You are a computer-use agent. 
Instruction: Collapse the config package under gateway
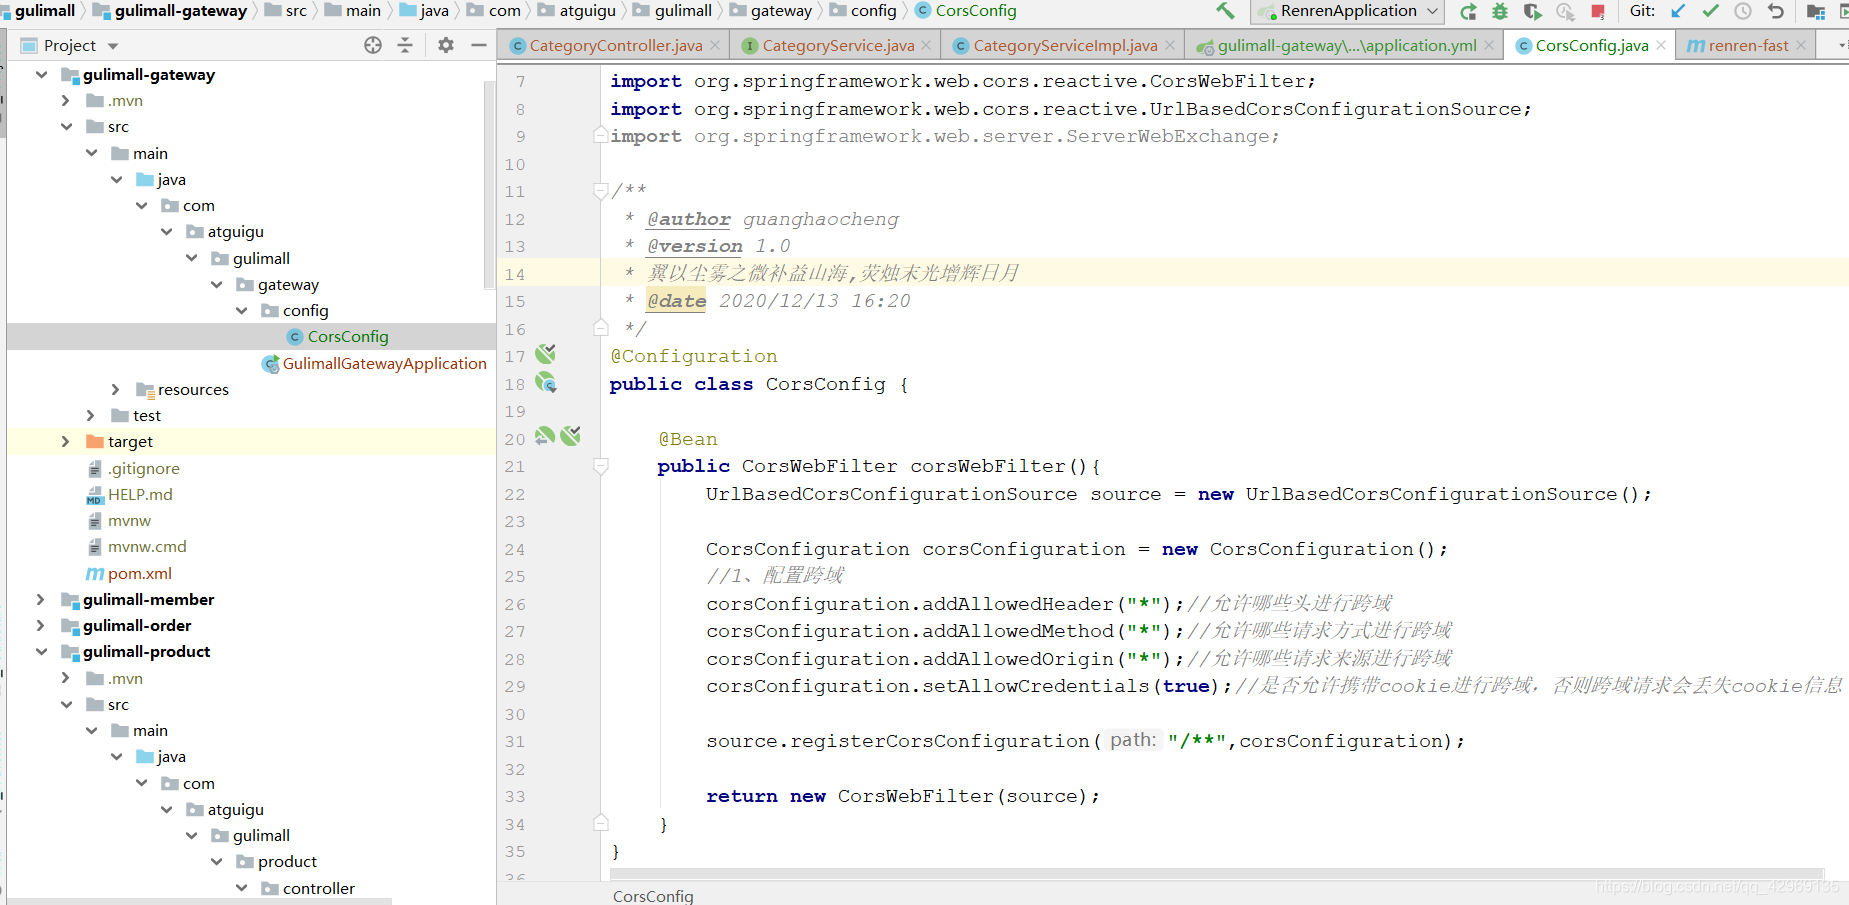[241, 310]
